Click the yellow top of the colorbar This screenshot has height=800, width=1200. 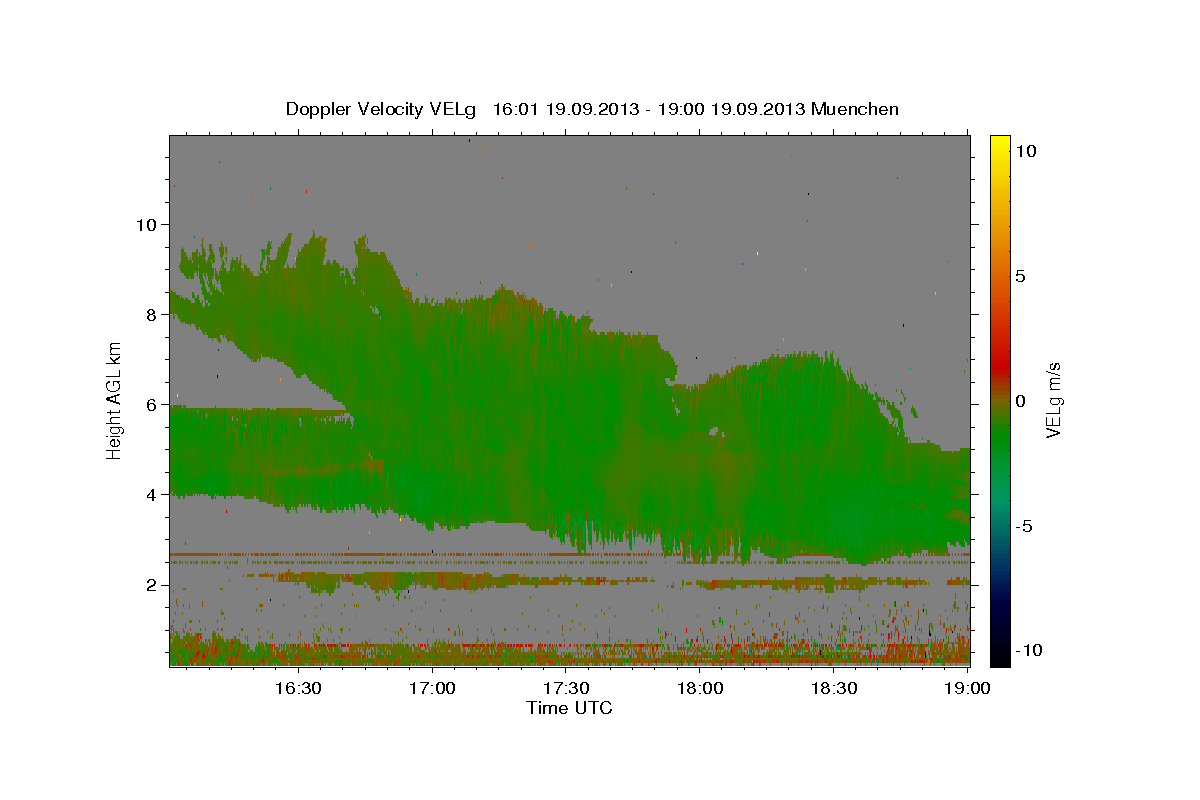[1000, 145]
